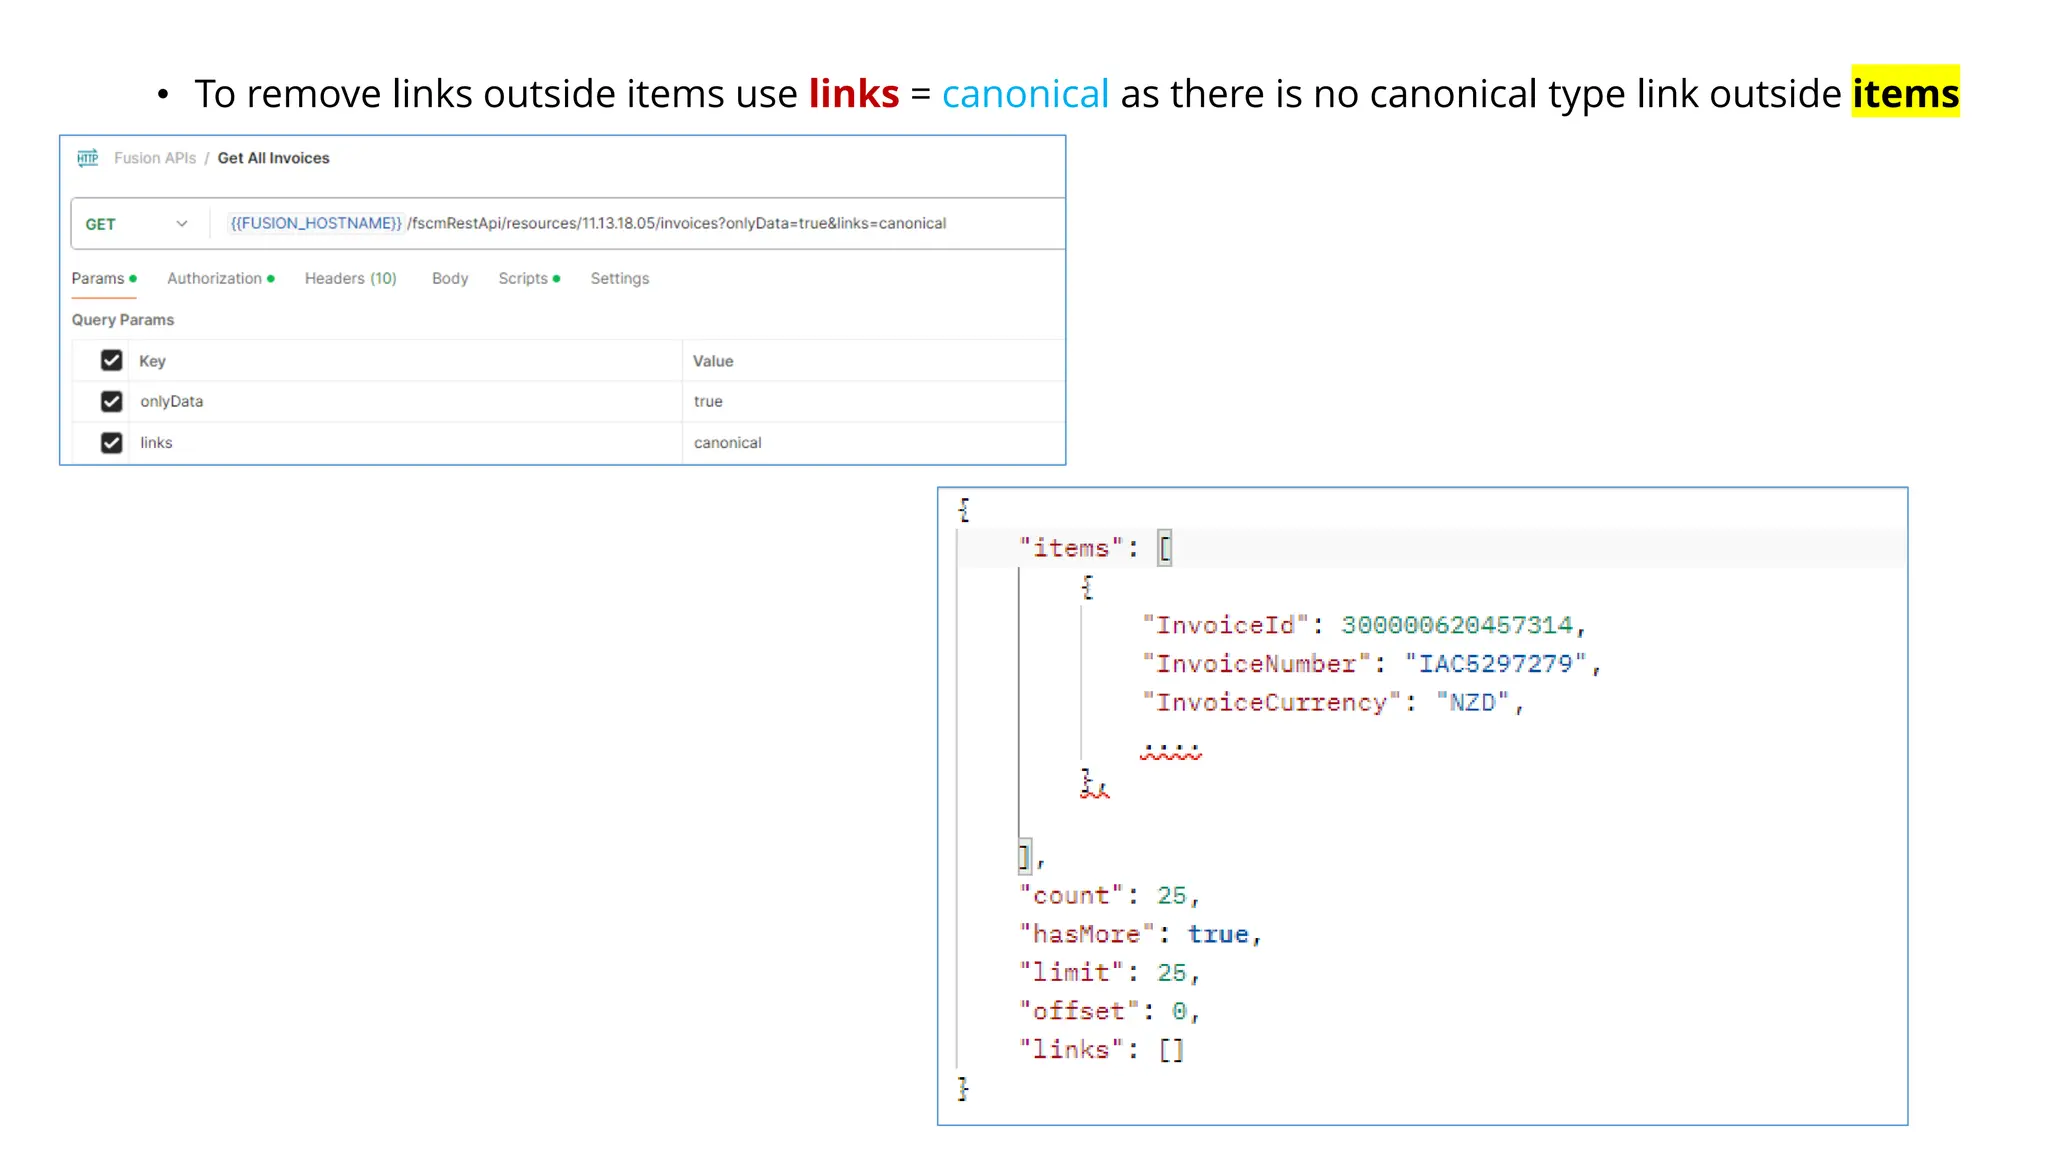The image size is (2048, 1152).
Task: Open the Scripts tab
Action: pyautogui.click(x=529, y=278)
